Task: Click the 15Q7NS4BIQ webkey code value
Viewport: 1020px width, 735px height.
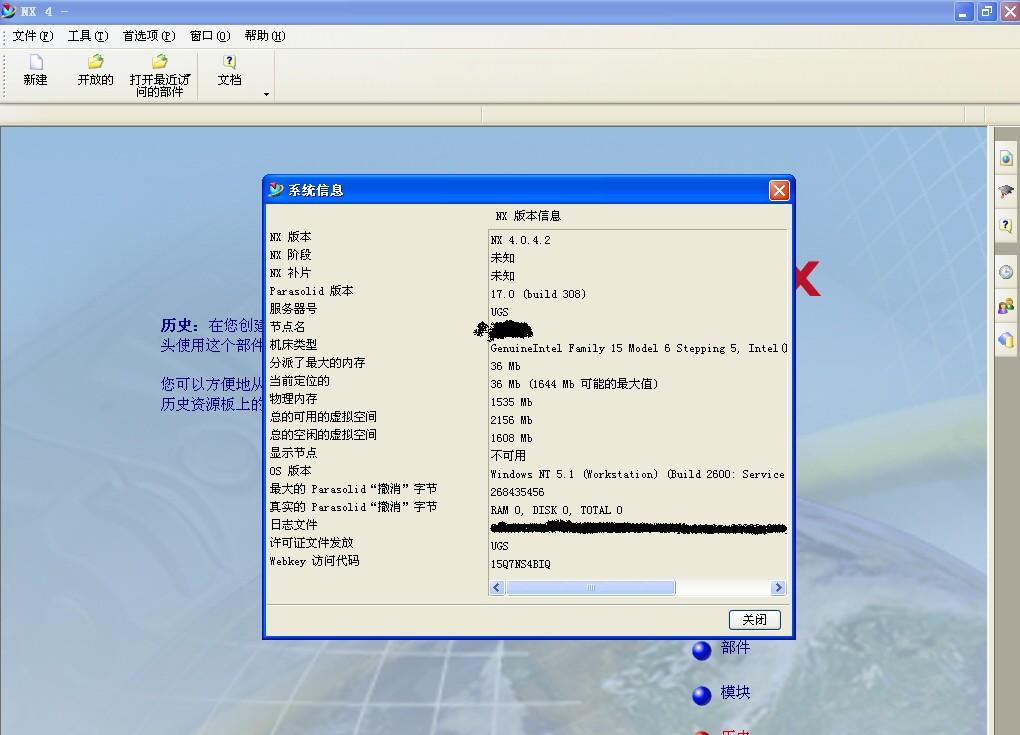Action: pyautogui.click(x=520, y=564)
